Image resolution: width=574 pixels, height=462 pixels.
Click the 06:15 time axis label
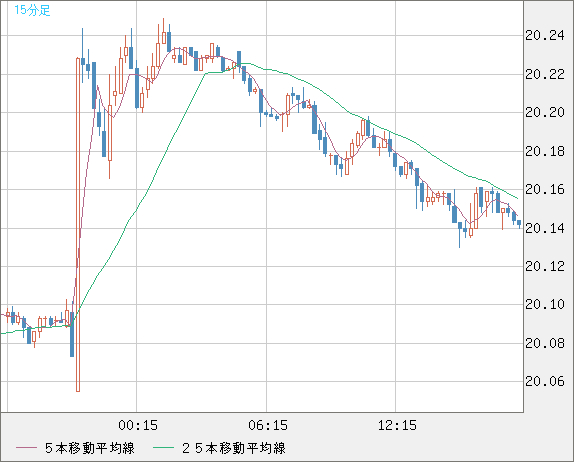click(x=268, y=425)
